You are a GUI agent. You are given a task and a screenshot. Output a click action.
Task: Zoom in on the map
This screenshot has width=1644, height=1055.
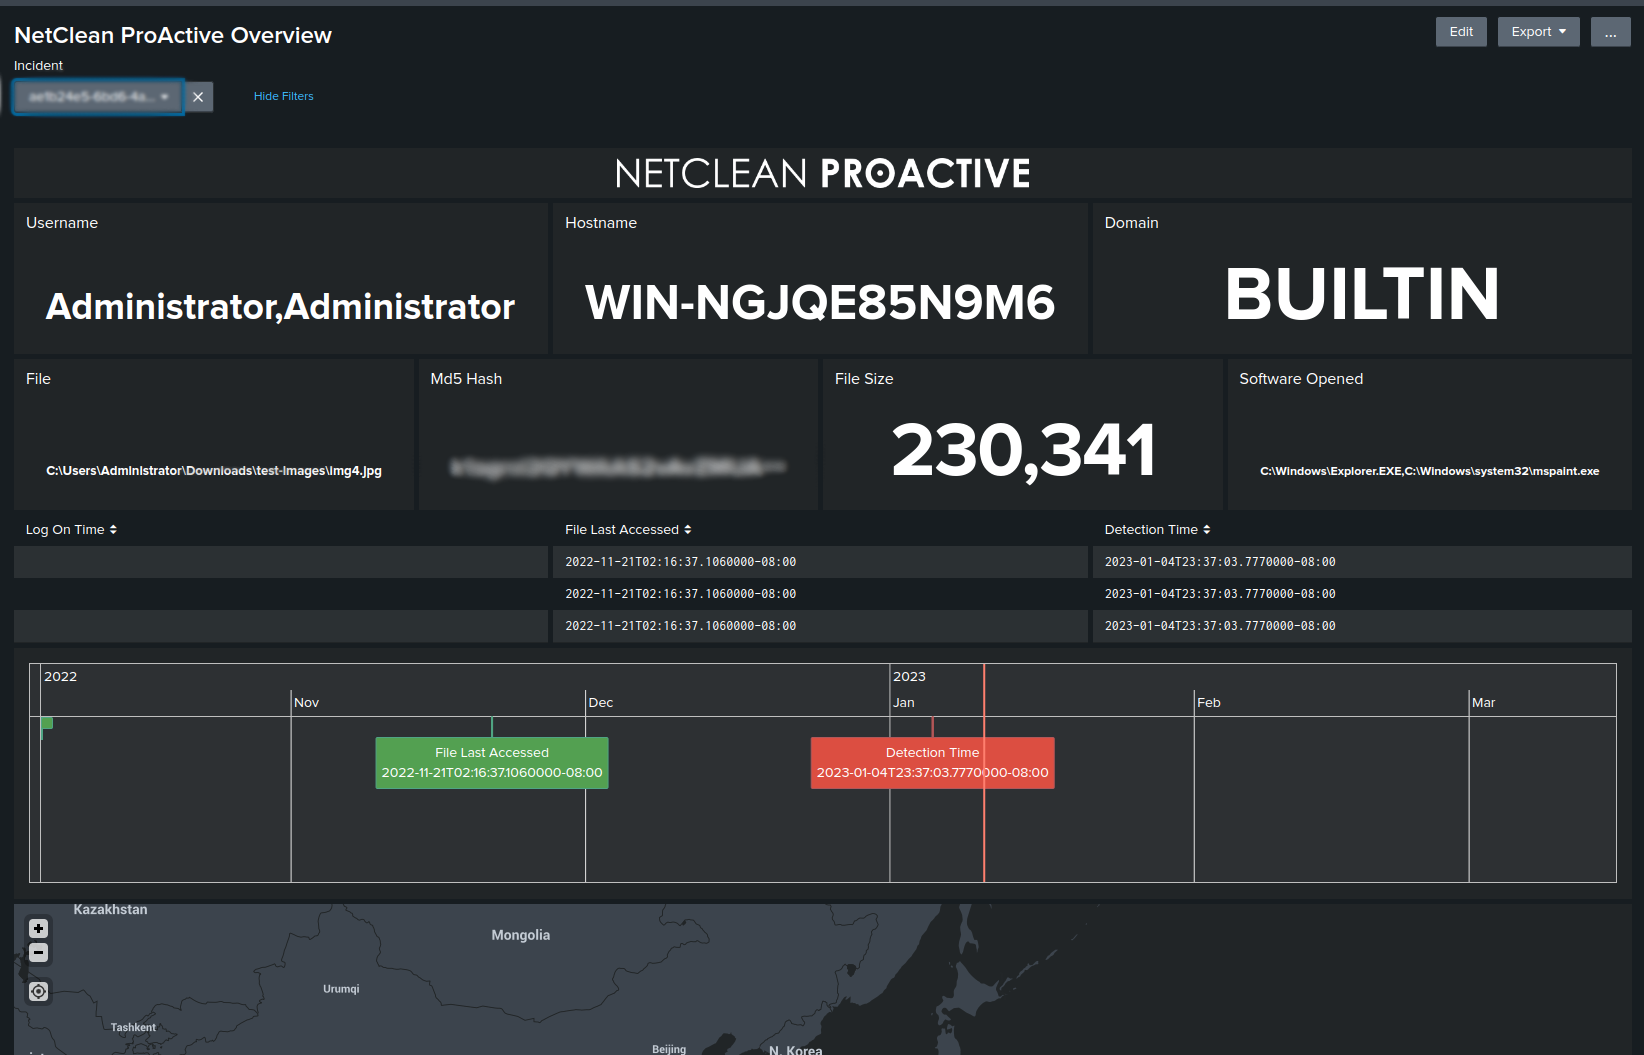(x=38, y=928)
